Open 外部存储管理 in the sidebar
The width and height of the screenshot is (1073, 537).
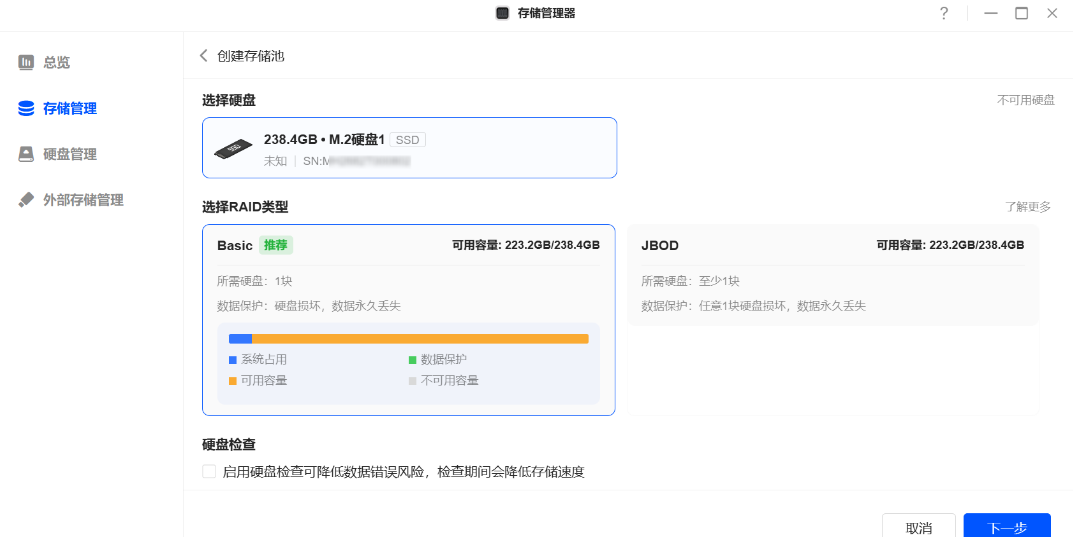click(x=83, y=200)
